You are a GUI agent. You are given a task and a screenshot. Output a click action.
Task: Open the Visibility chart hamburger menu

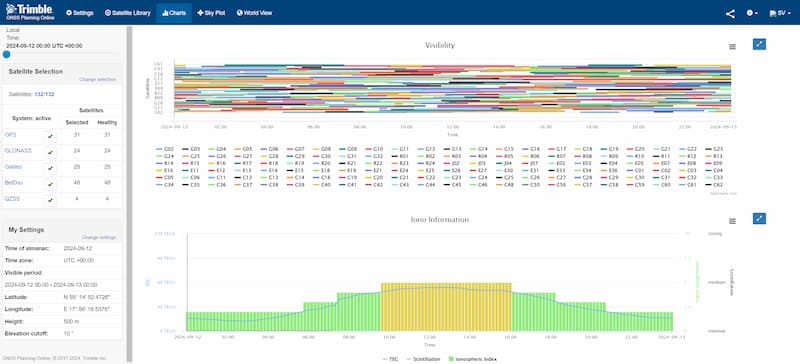pyautogui.click(x=732, y=46)
